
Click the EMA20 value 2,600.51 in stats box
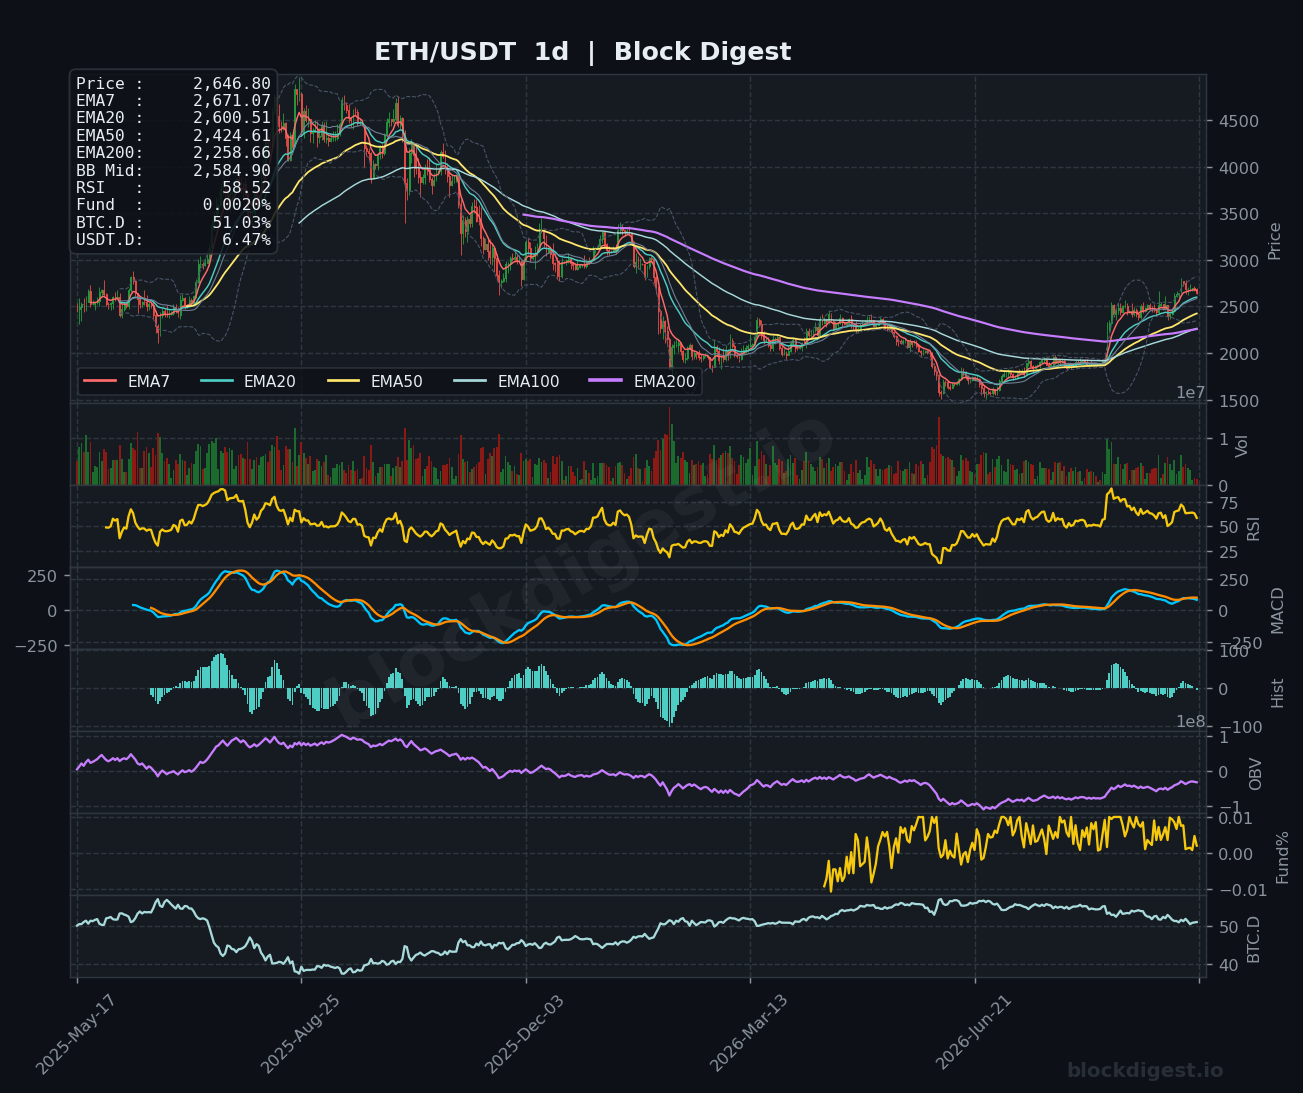point(232,118)
